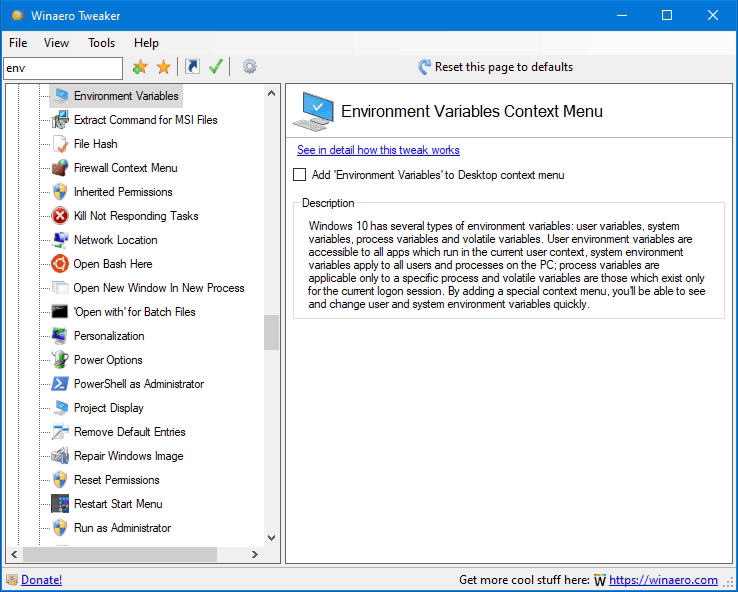The image size is (738, 592).
Task: Select the File Hash tree entry
Action: (96, 144)
